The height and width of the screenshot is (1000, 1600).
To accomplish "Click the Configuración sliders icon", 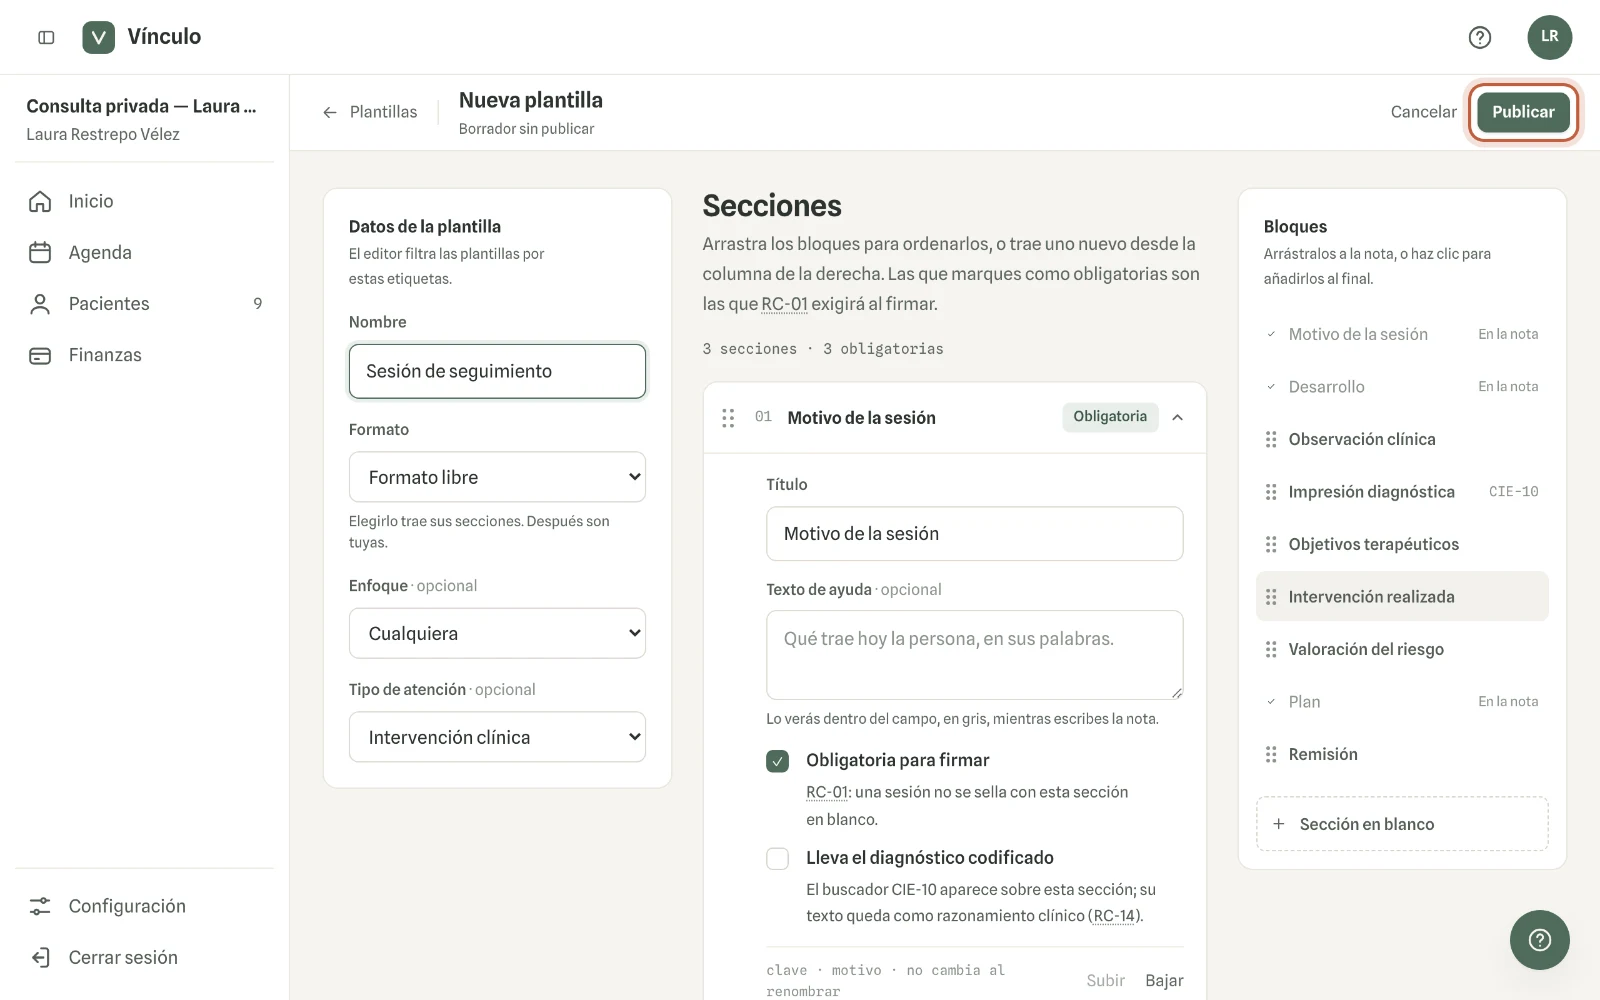I will [x=40, y=906].
